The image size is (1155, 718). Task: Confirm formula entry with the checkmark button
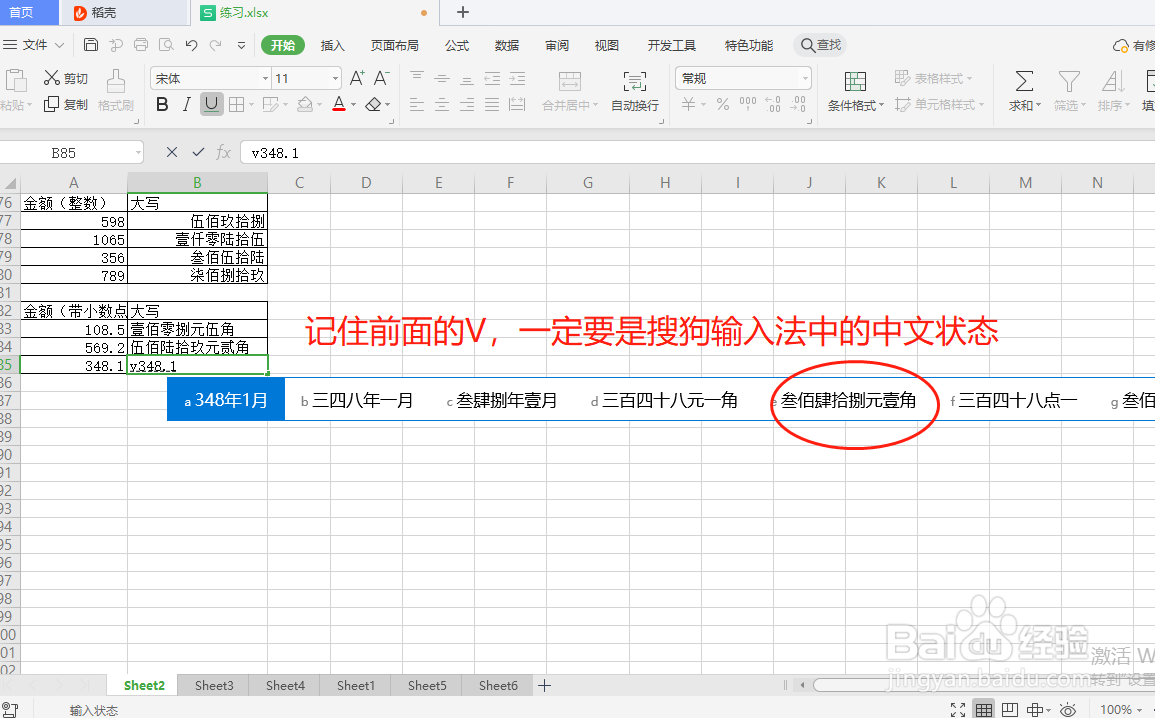[196, 152]
